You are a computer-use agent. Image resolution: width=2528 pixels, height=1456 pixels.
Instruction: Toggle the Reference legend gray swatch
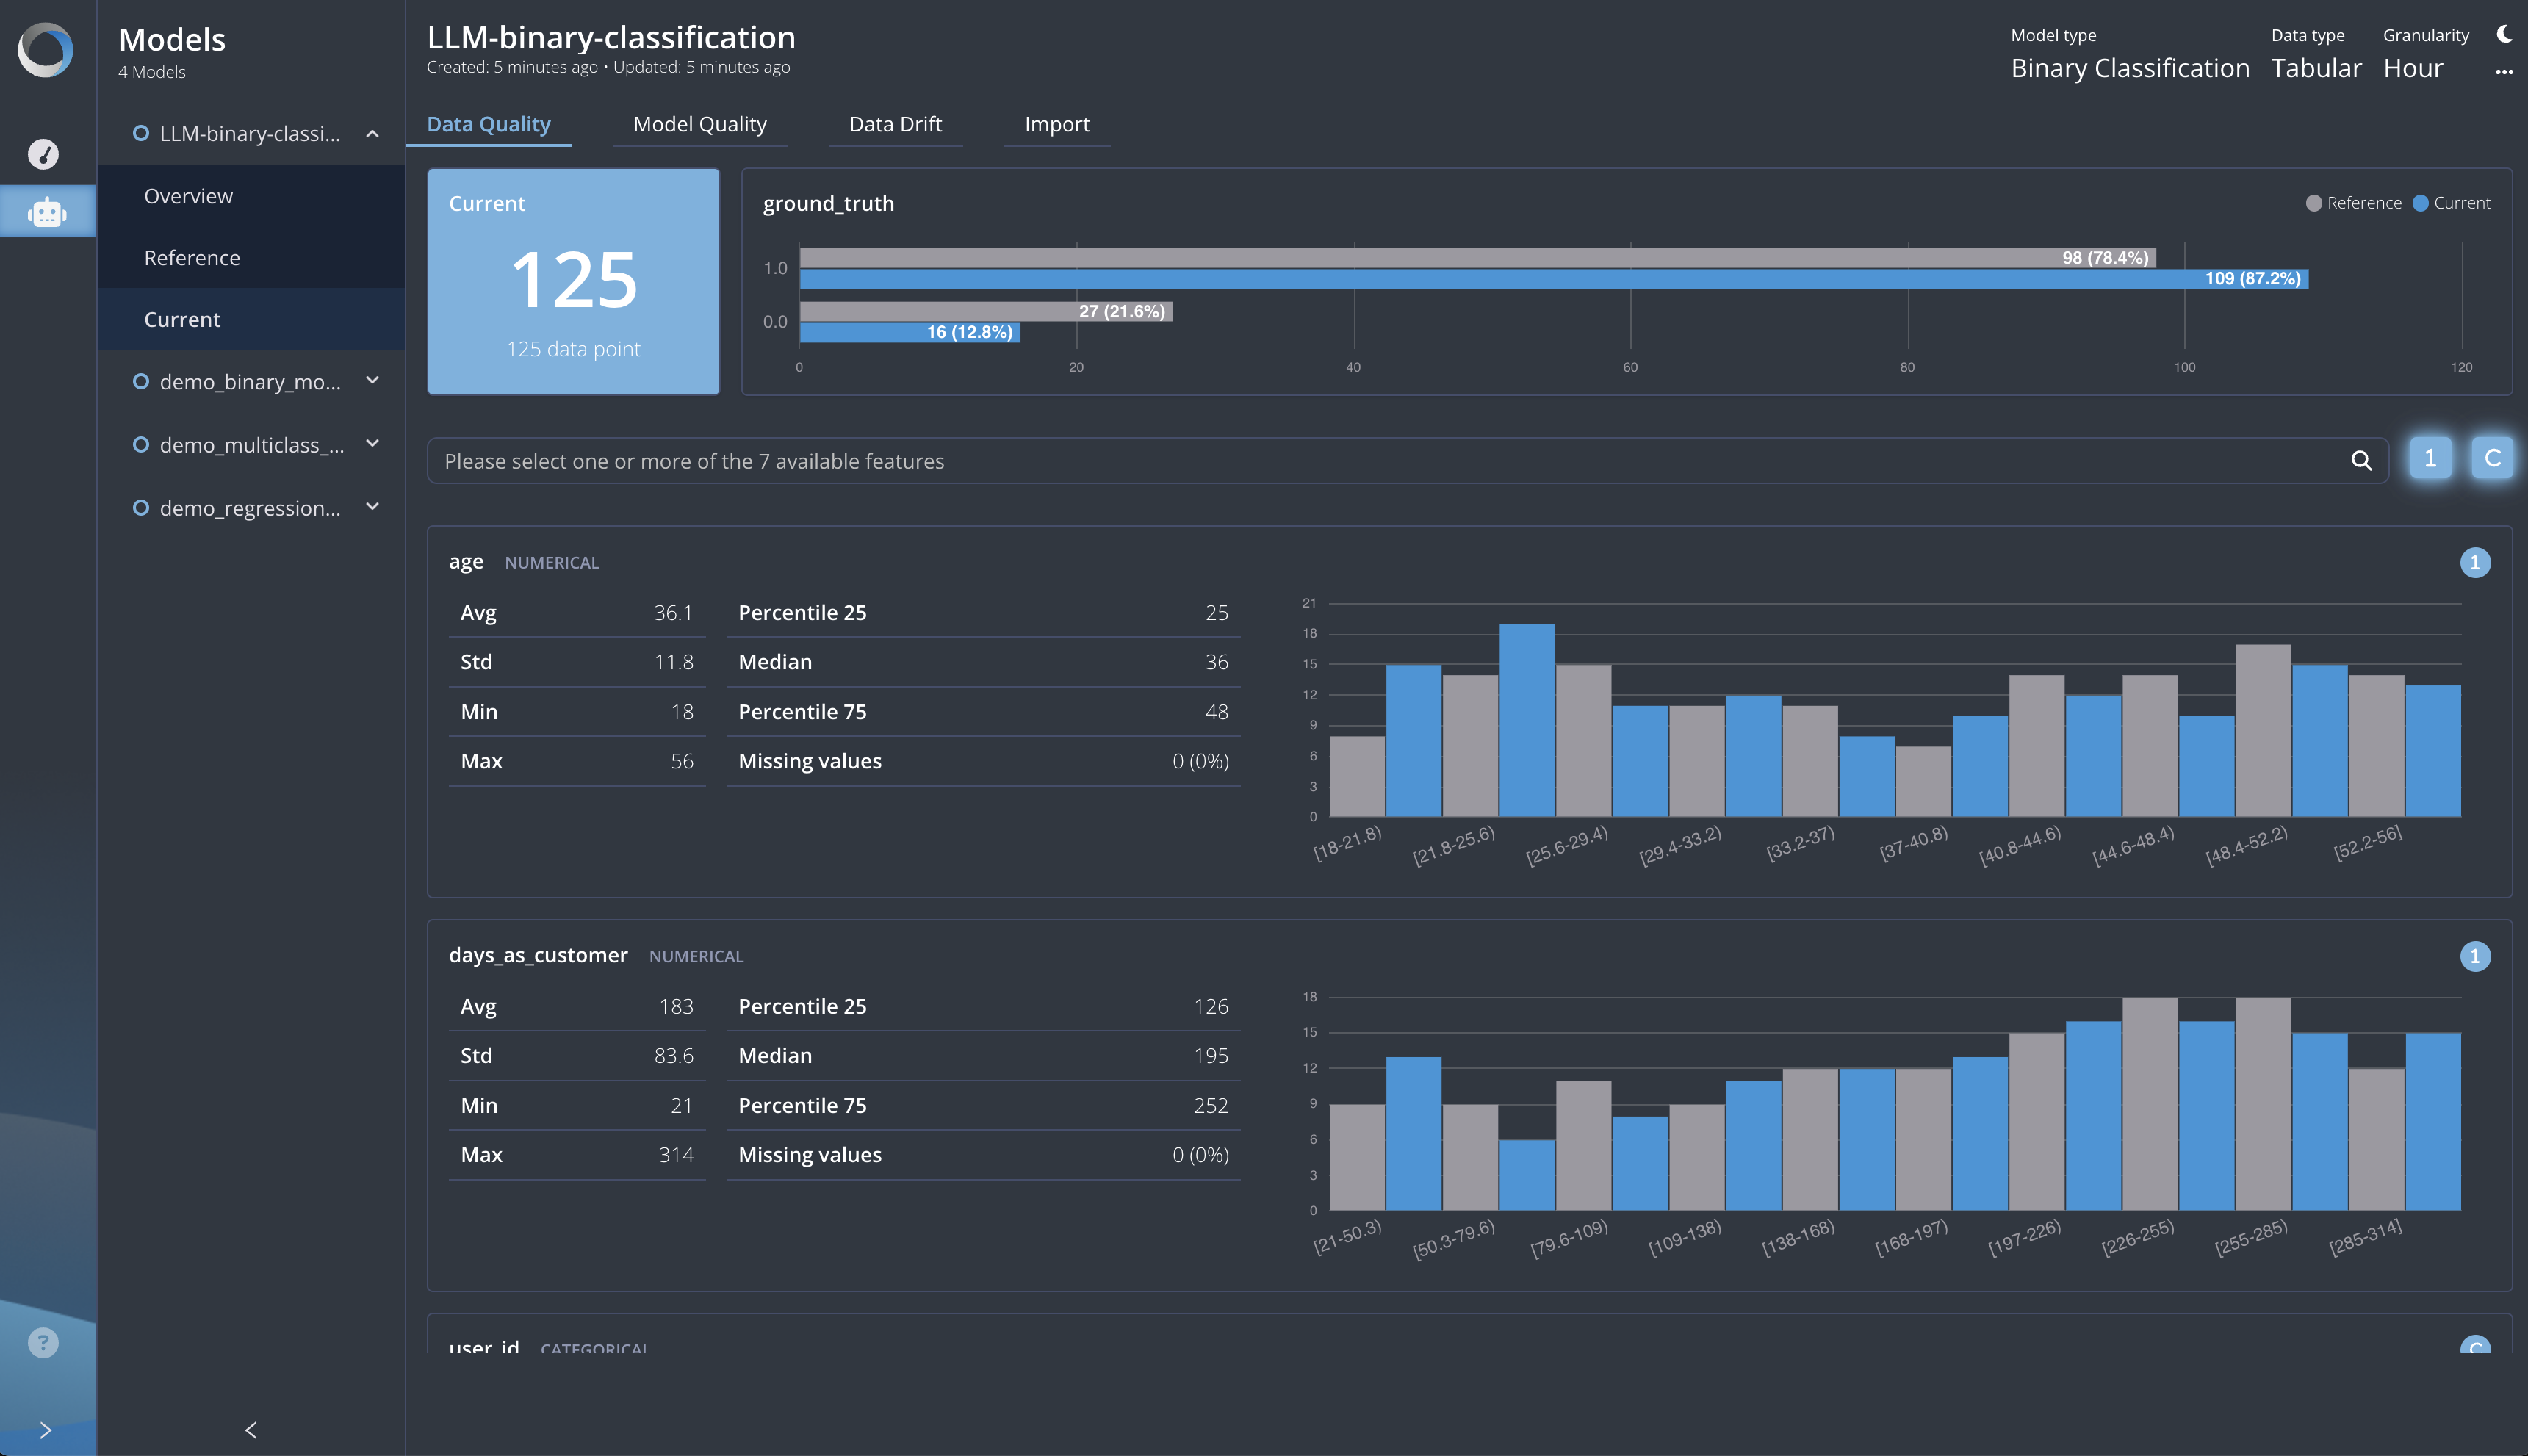pyautogui.click(x=2313, y=203)
